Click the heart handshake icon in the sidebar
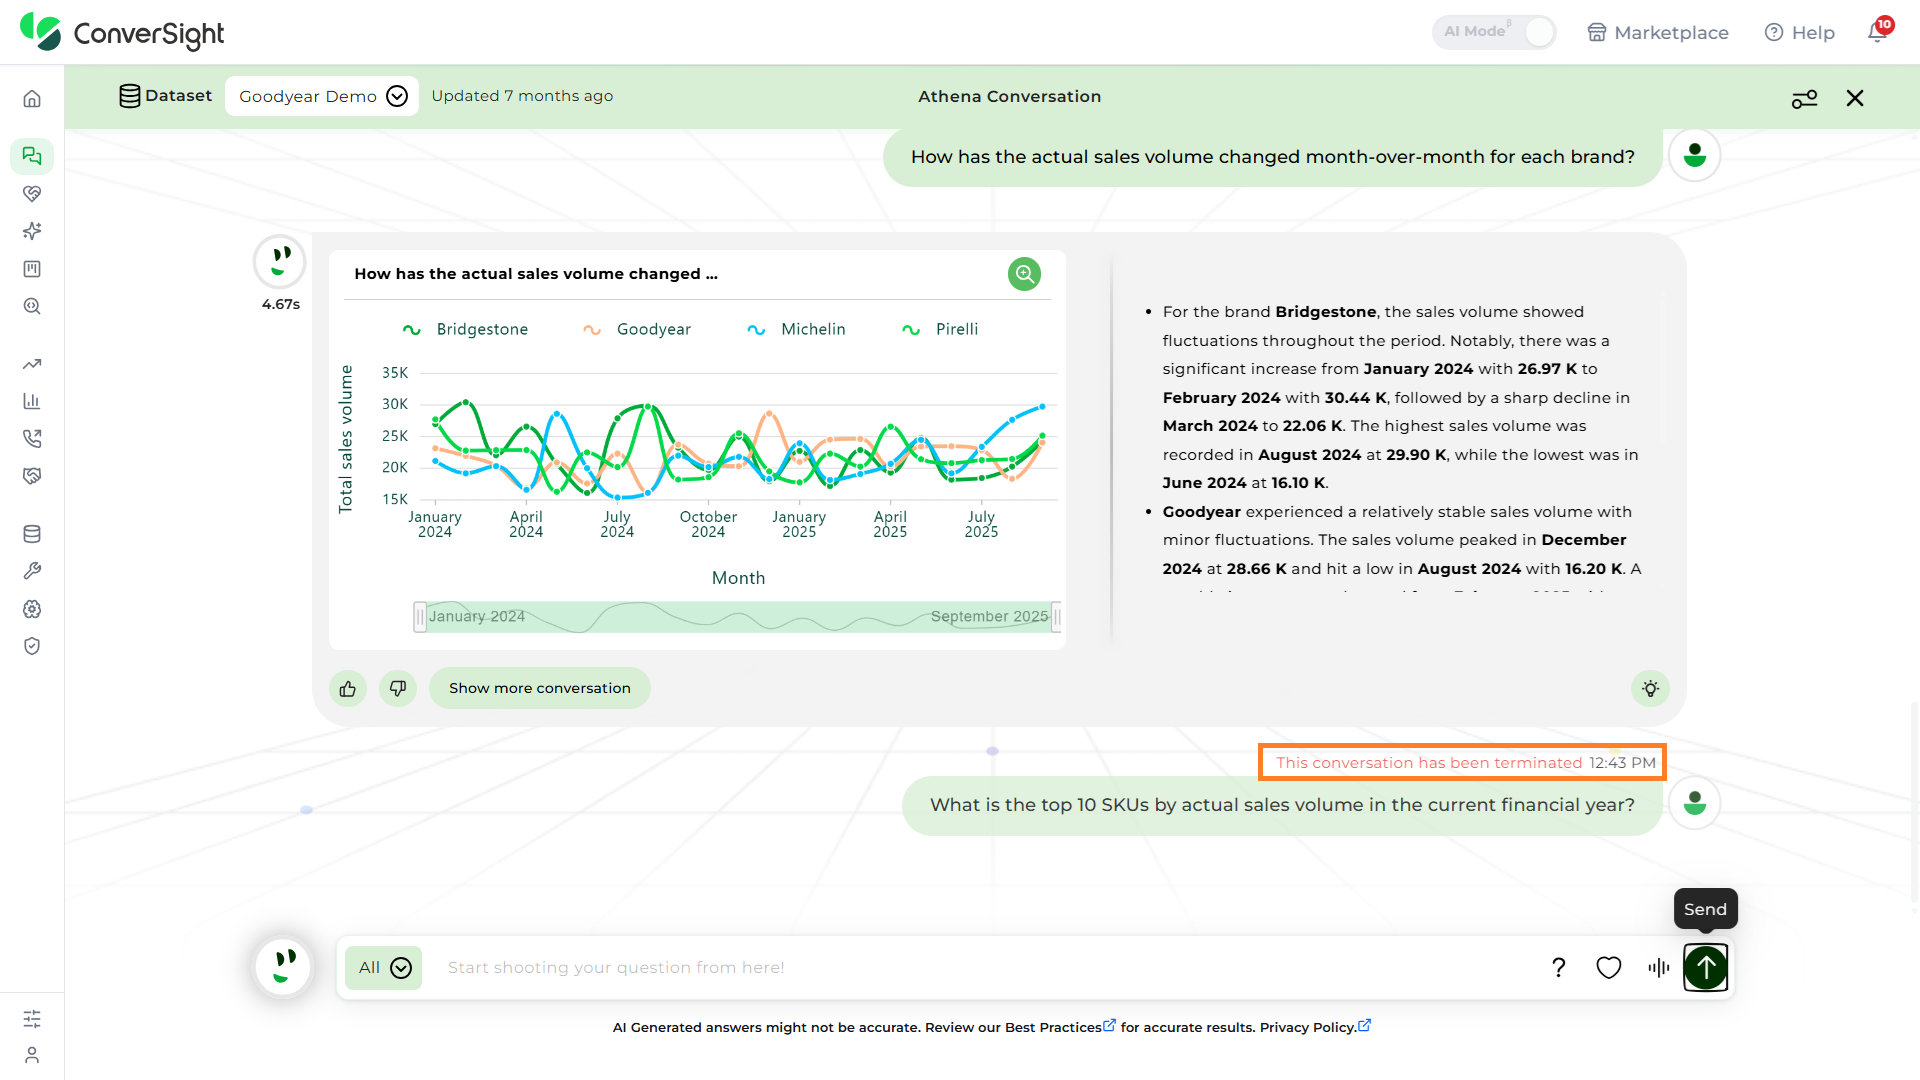This screenshot has height=1080, width=1920. 32,193
